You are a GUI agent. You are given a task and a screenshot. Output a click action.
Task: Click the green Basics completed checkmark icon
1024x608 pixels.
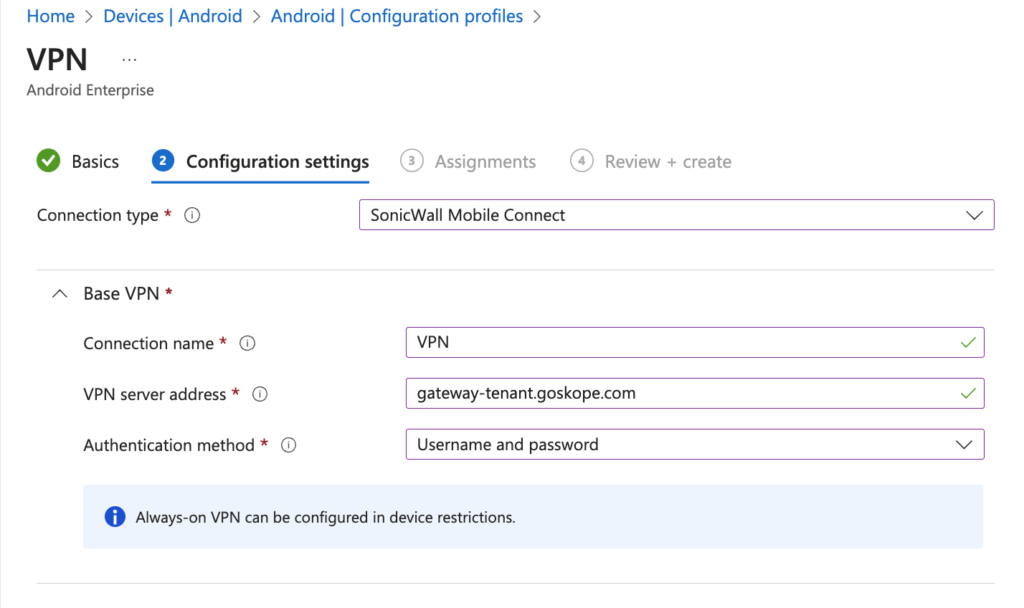pos(48,161)
